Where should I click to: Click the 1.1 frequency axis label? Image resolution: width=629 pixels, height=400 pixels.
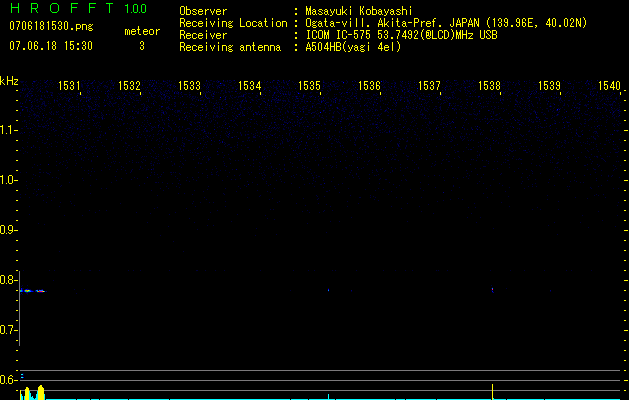(8, 130)
